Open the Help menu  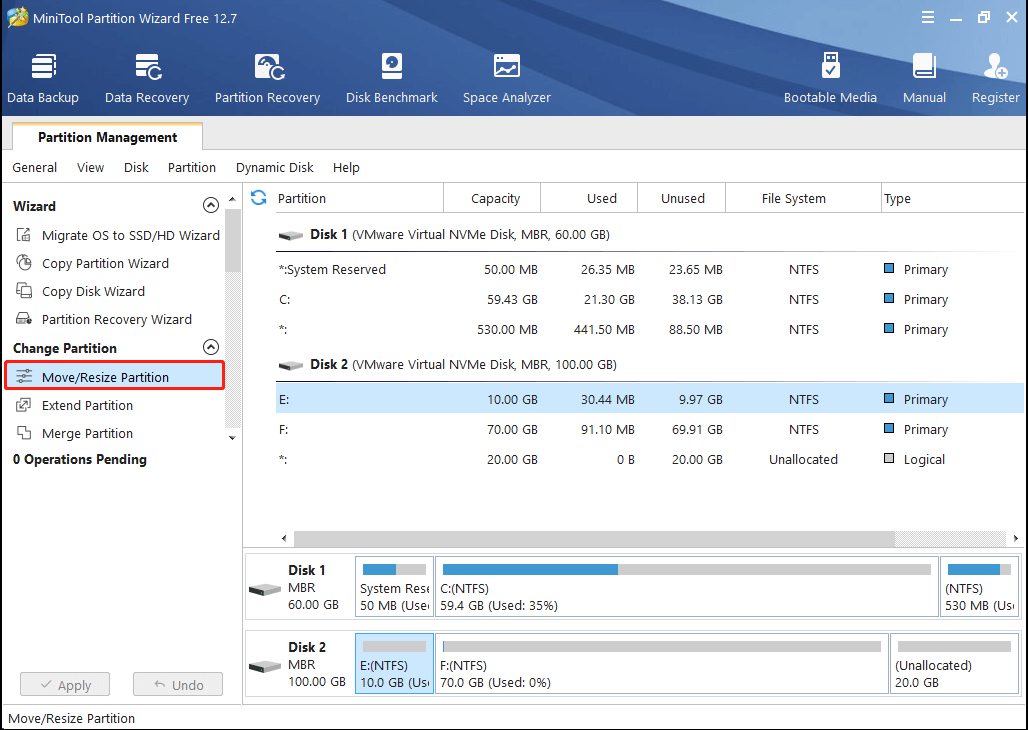tap(346, 167)
